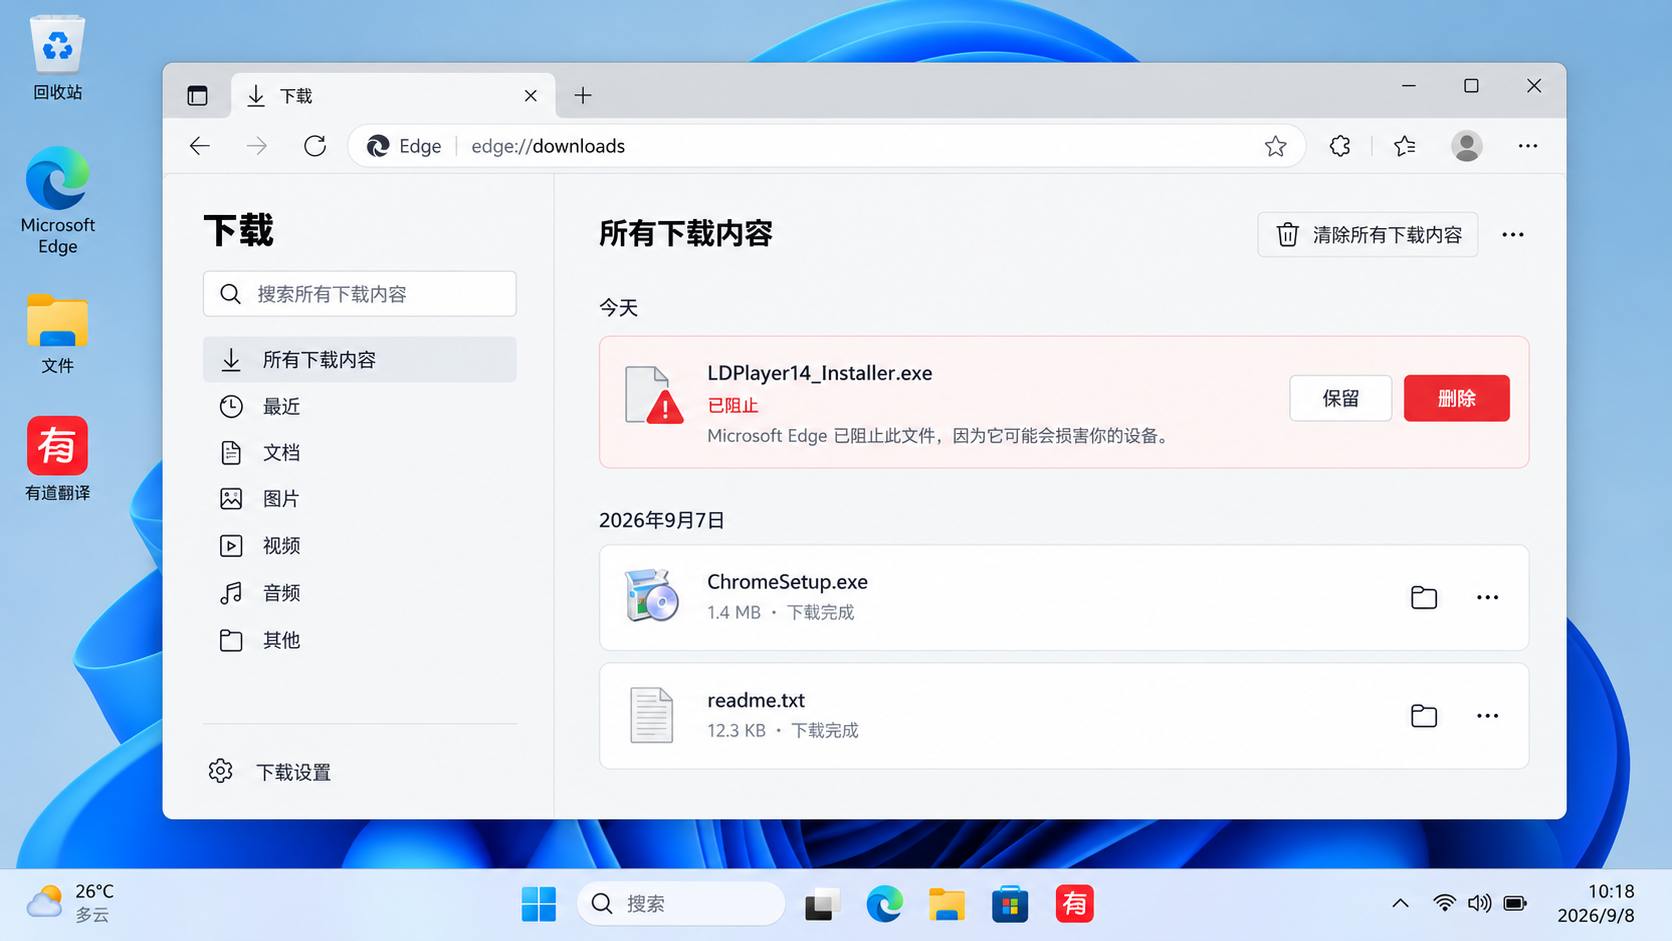Click 保留 for LDPlayer14_Installer.exe
The image size is (1672, 941).
click(x=1340, y=398)
